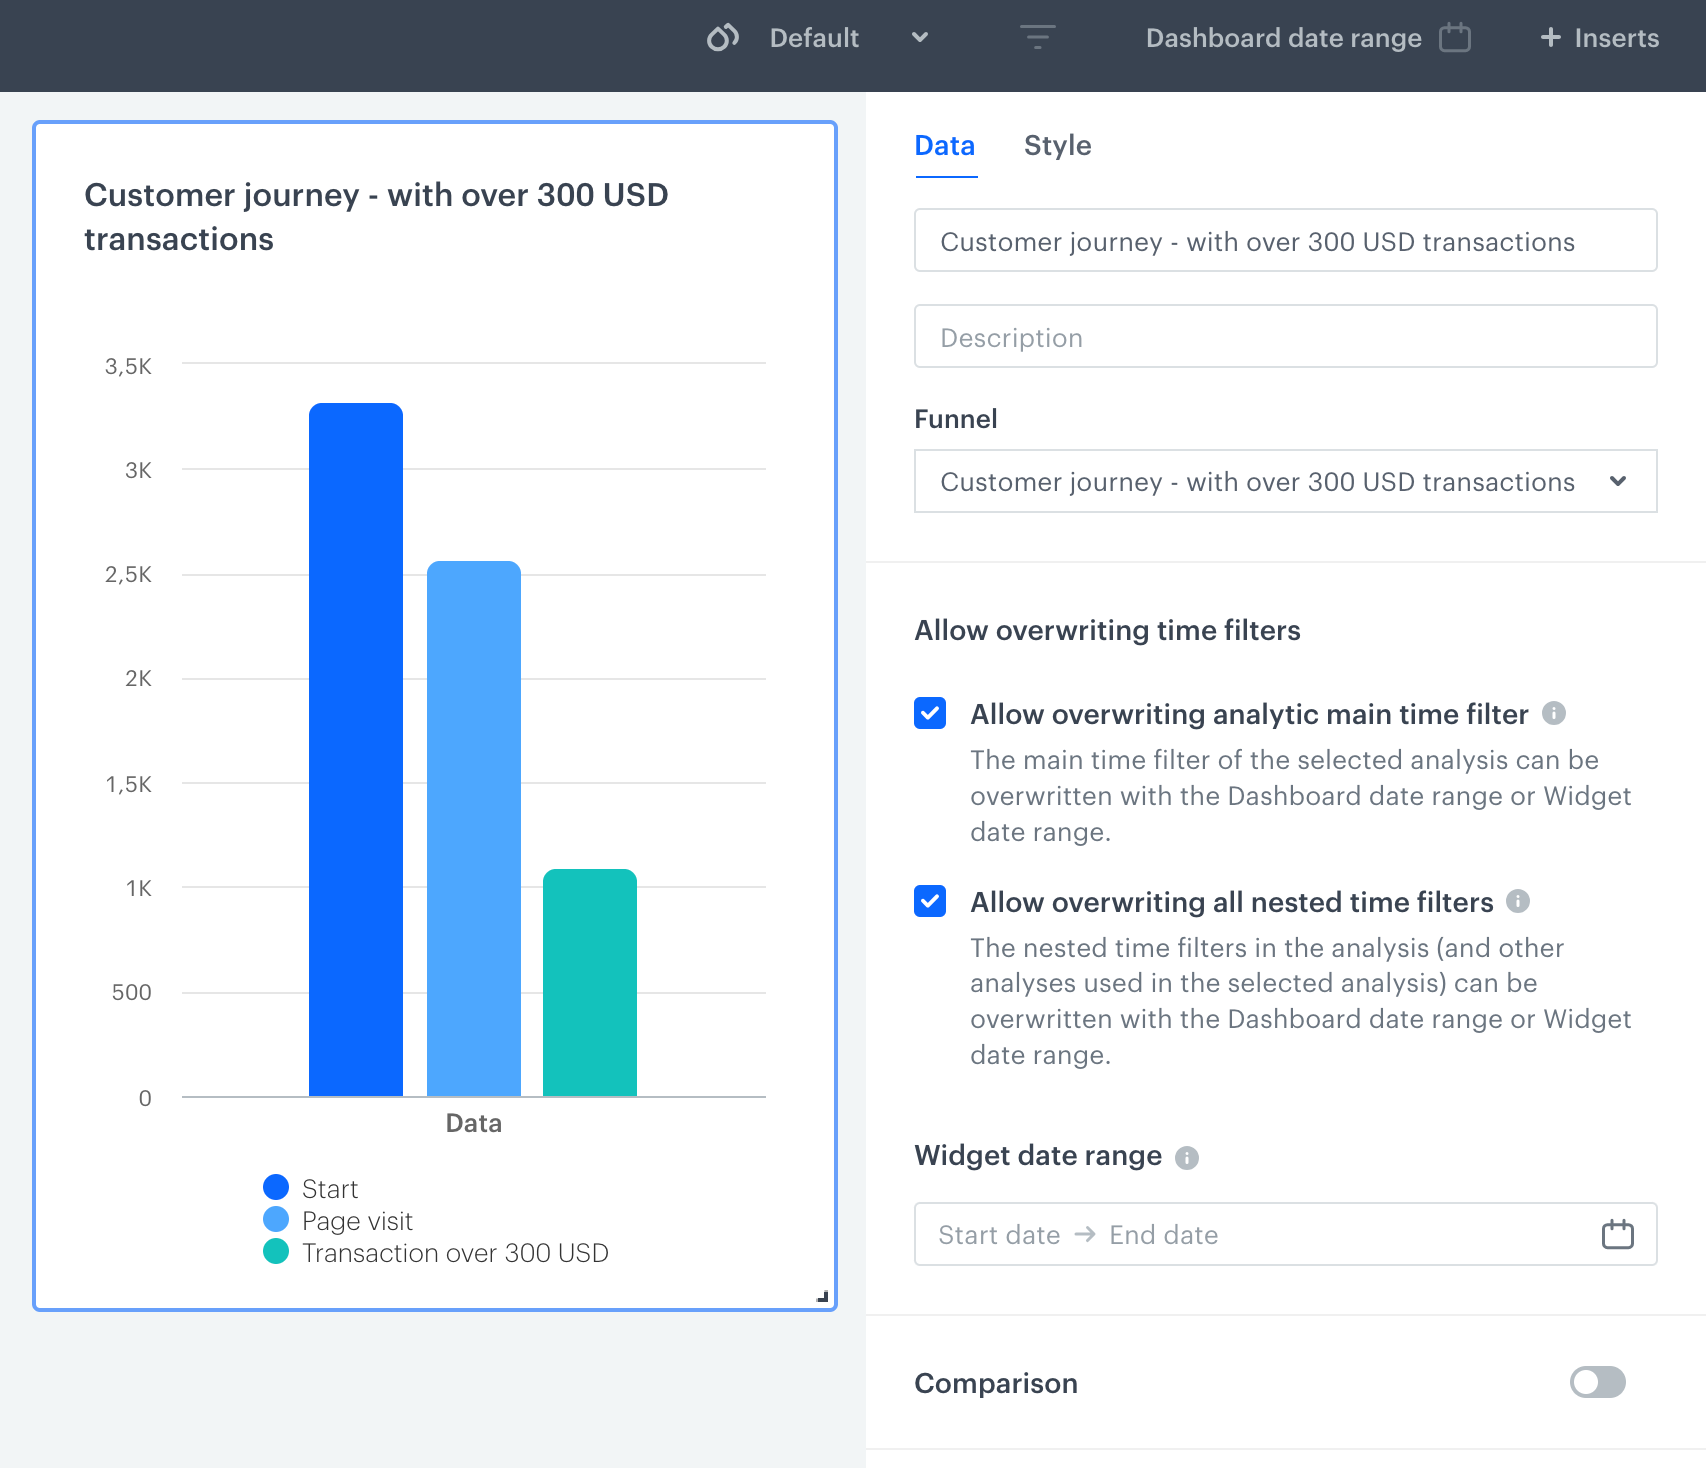Click the Description input field
The height and width of the screenshot is (1468, 1706).
[x=1285, y=337]
